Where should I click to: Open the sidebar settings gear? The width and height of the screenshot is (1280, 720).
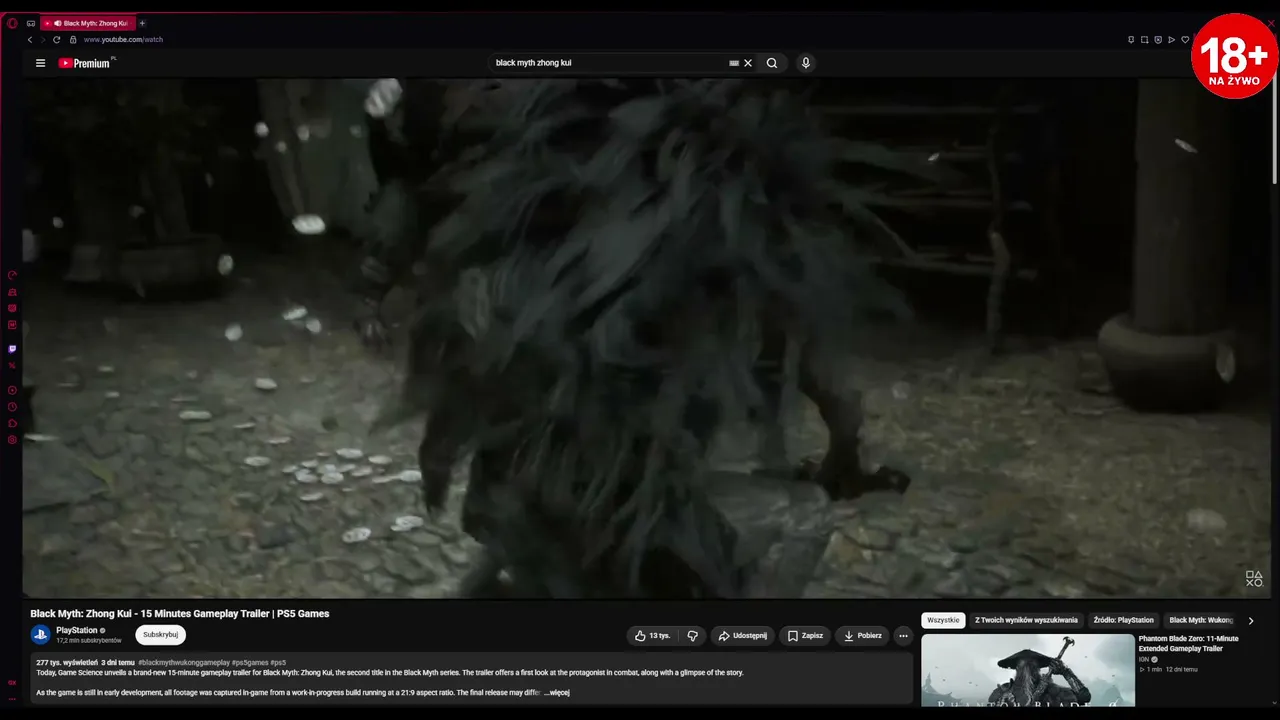[x=12, y=440]
